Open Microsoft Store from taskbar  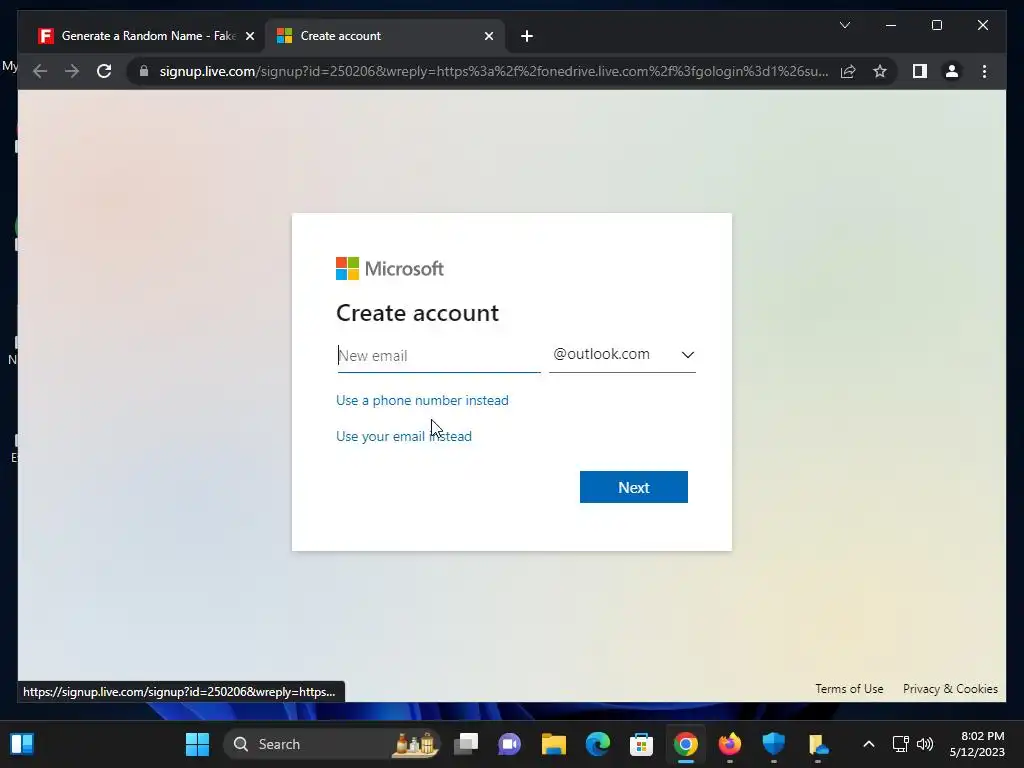[x=641, y=744]
